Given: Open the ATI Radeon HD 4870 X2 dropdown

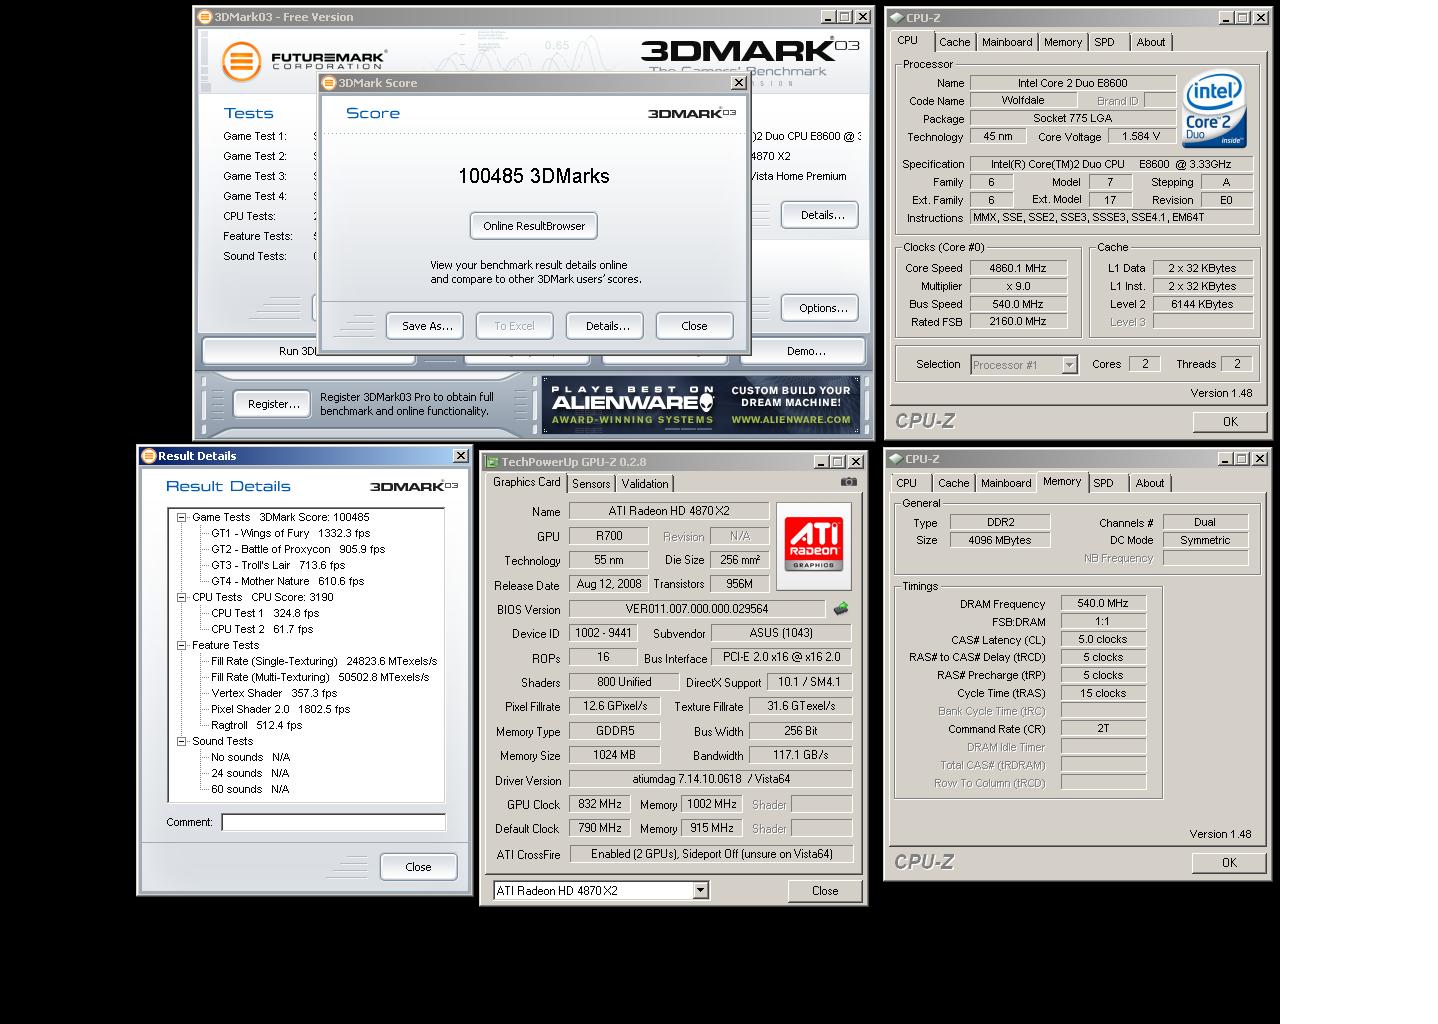Looking at the screenshot, I should point(700,890).
